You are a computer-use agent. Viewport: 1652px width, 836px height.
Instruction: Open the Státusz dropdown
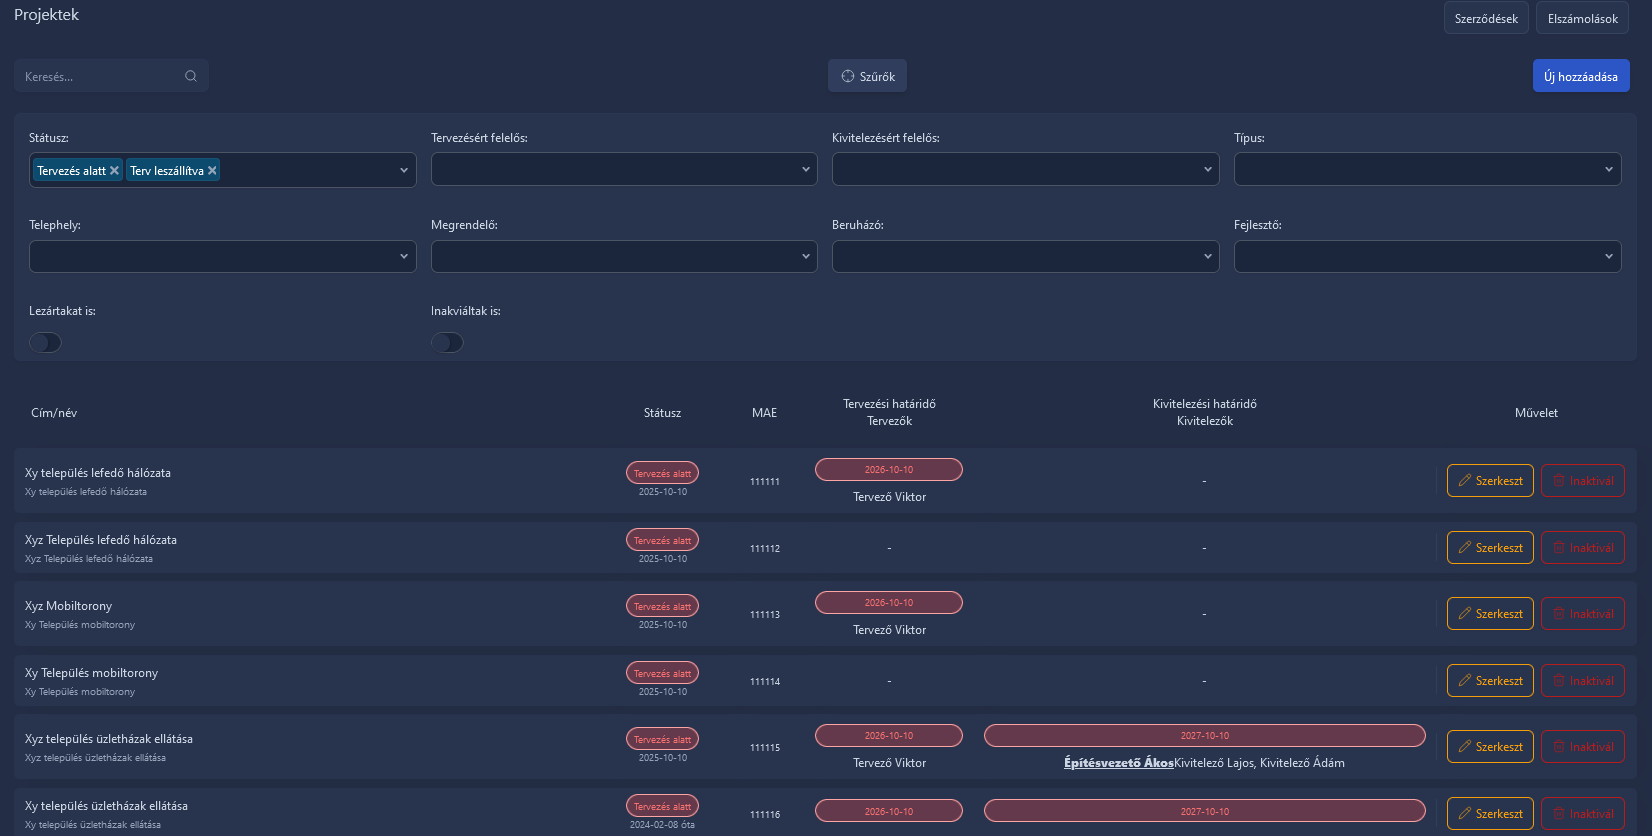point(223,170)
